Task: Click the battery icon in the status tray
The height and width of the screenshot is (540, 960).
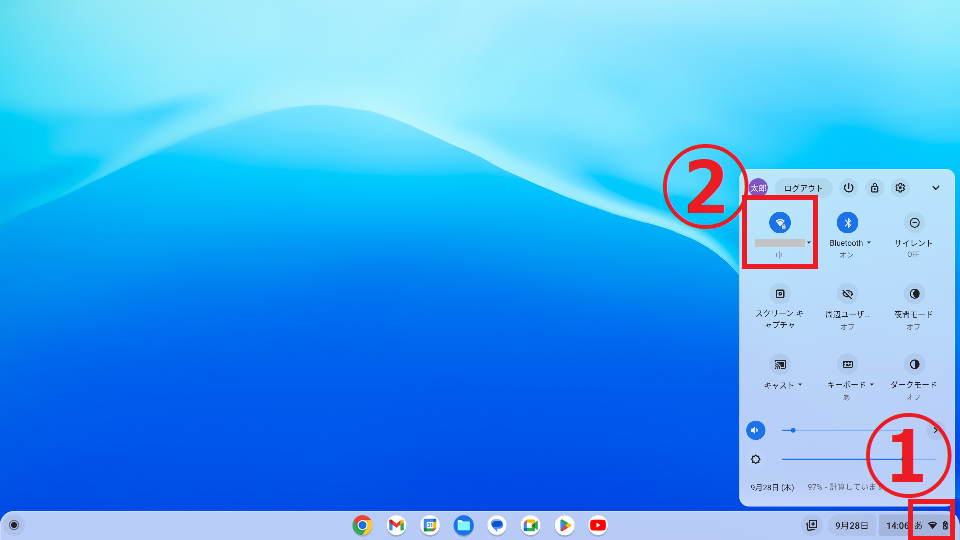Action: 945,525
